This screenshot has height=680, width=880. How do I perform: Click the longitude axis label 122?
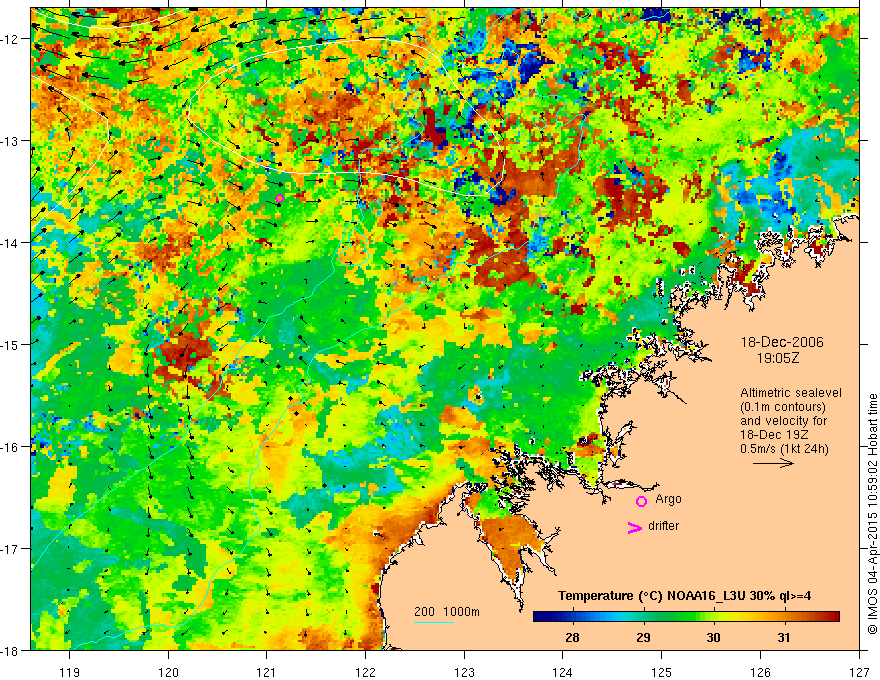click(x=365, y=672)
